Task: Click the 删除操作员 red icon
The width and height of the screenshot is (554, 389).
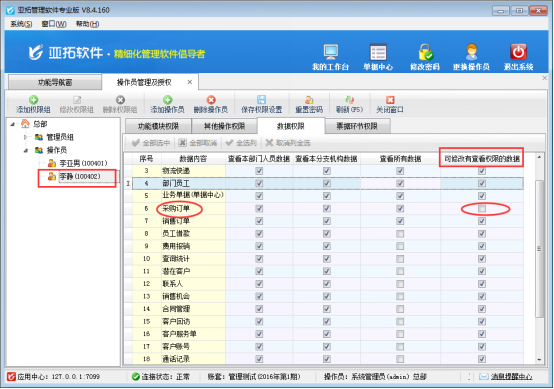Action: click(x=211, y=100)
